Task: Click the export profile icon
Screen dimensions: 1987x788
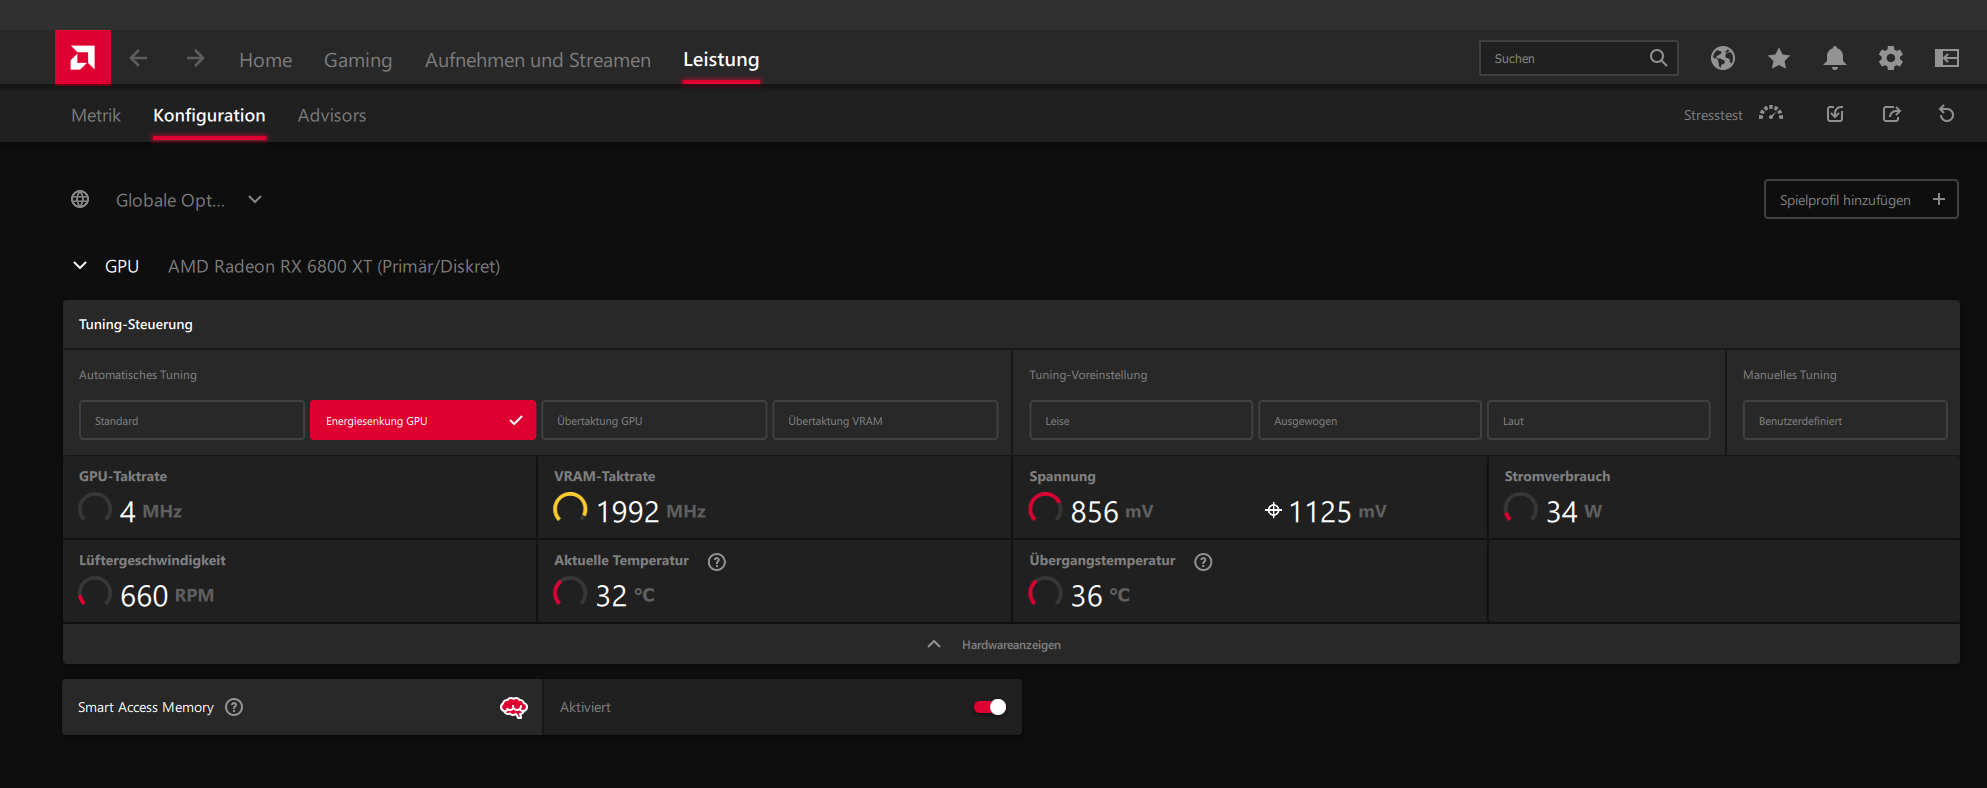Action: click(x=1891, y=114)
